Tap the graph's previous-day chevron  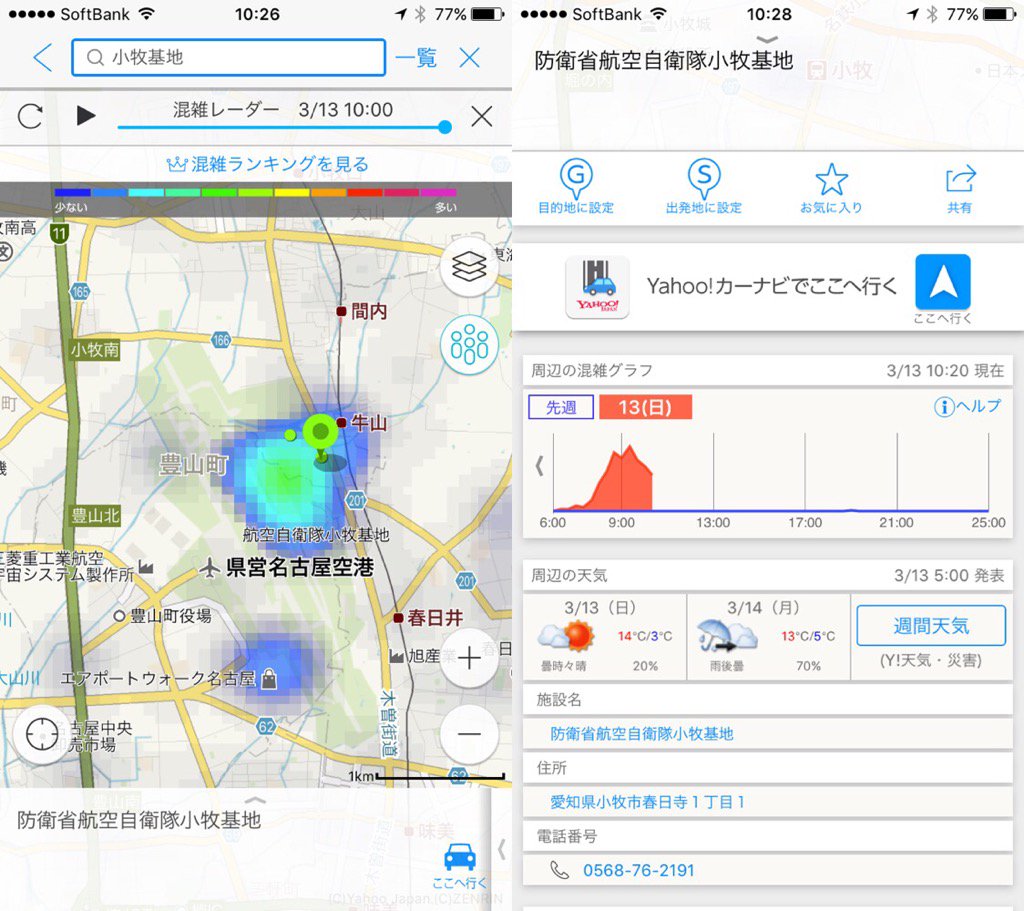[539, 466]
